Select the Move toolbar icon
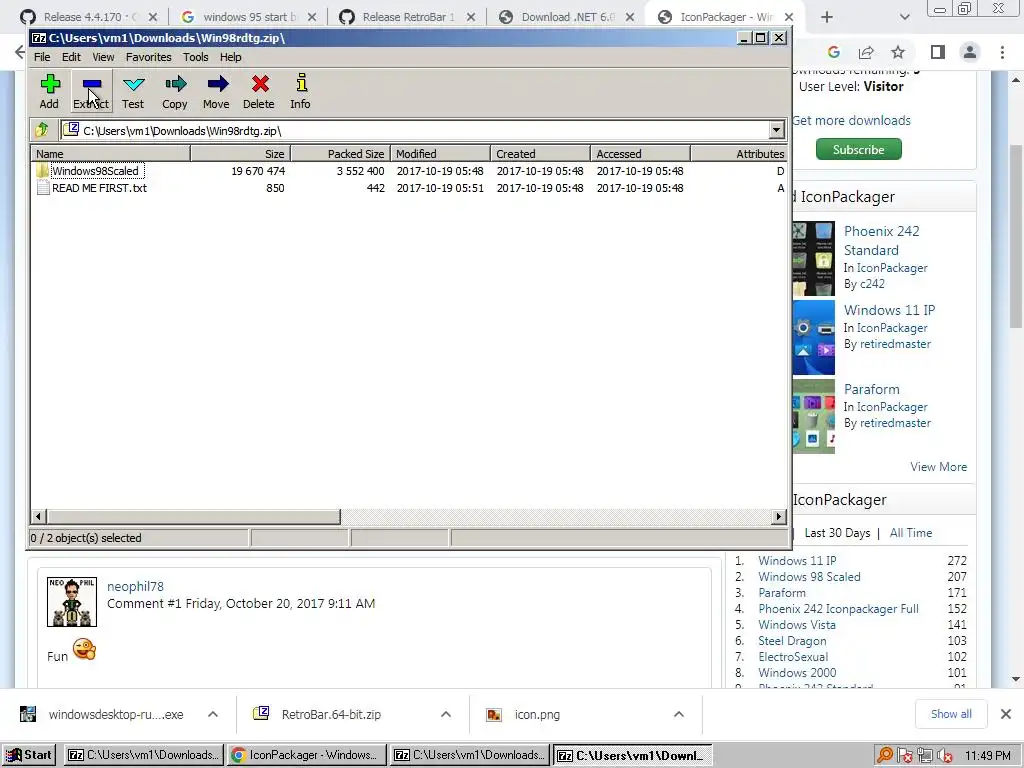Viewport: 1024px width, 768px height. [217, 91]
